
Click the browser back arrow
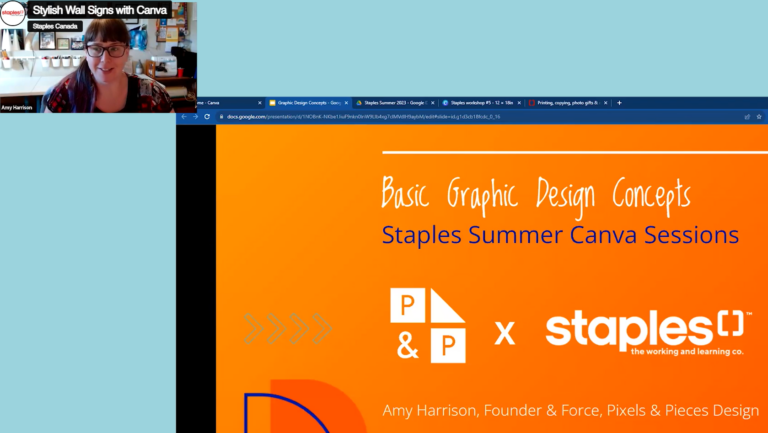tap(184, 116)
